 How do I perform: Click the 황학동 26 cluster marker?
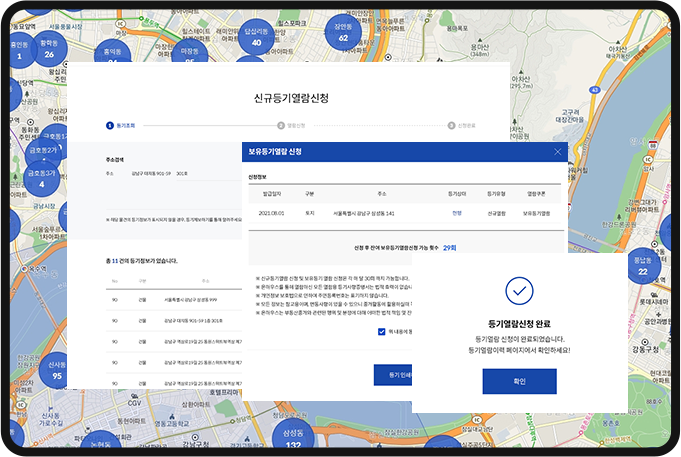pos(48,48)
